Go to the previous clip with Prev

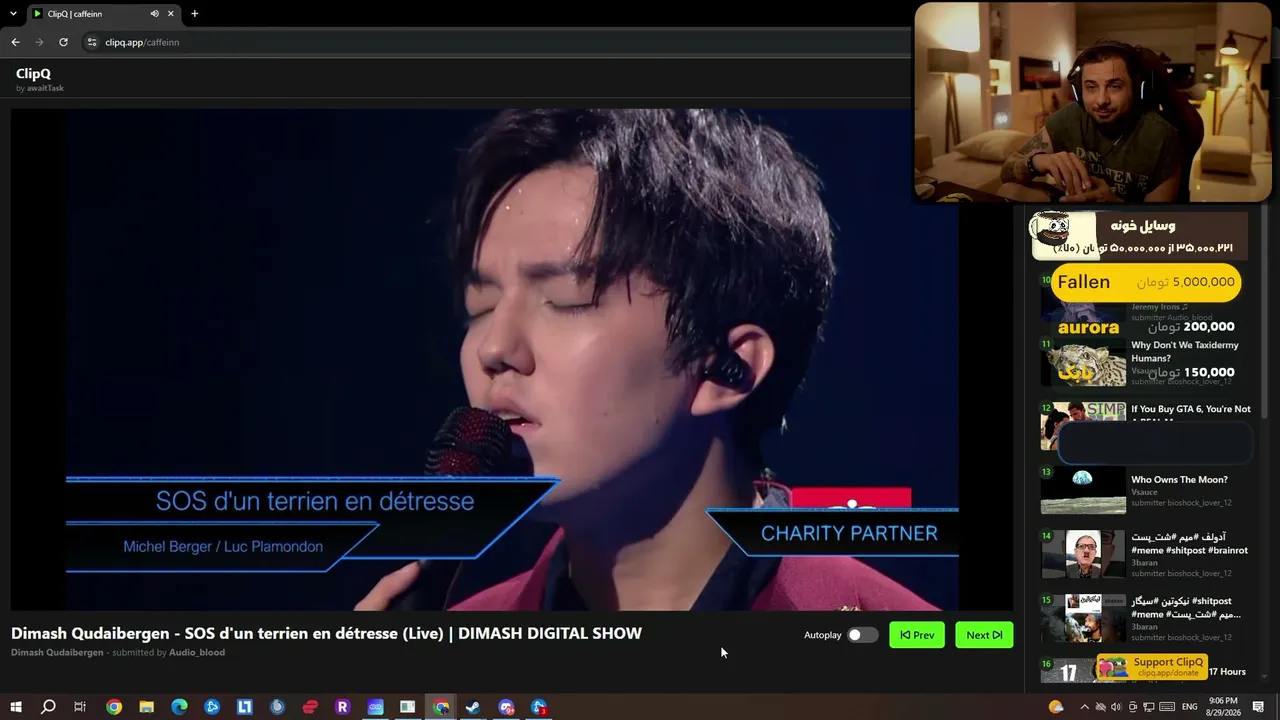pyautogui.click(x=917, y=635)
